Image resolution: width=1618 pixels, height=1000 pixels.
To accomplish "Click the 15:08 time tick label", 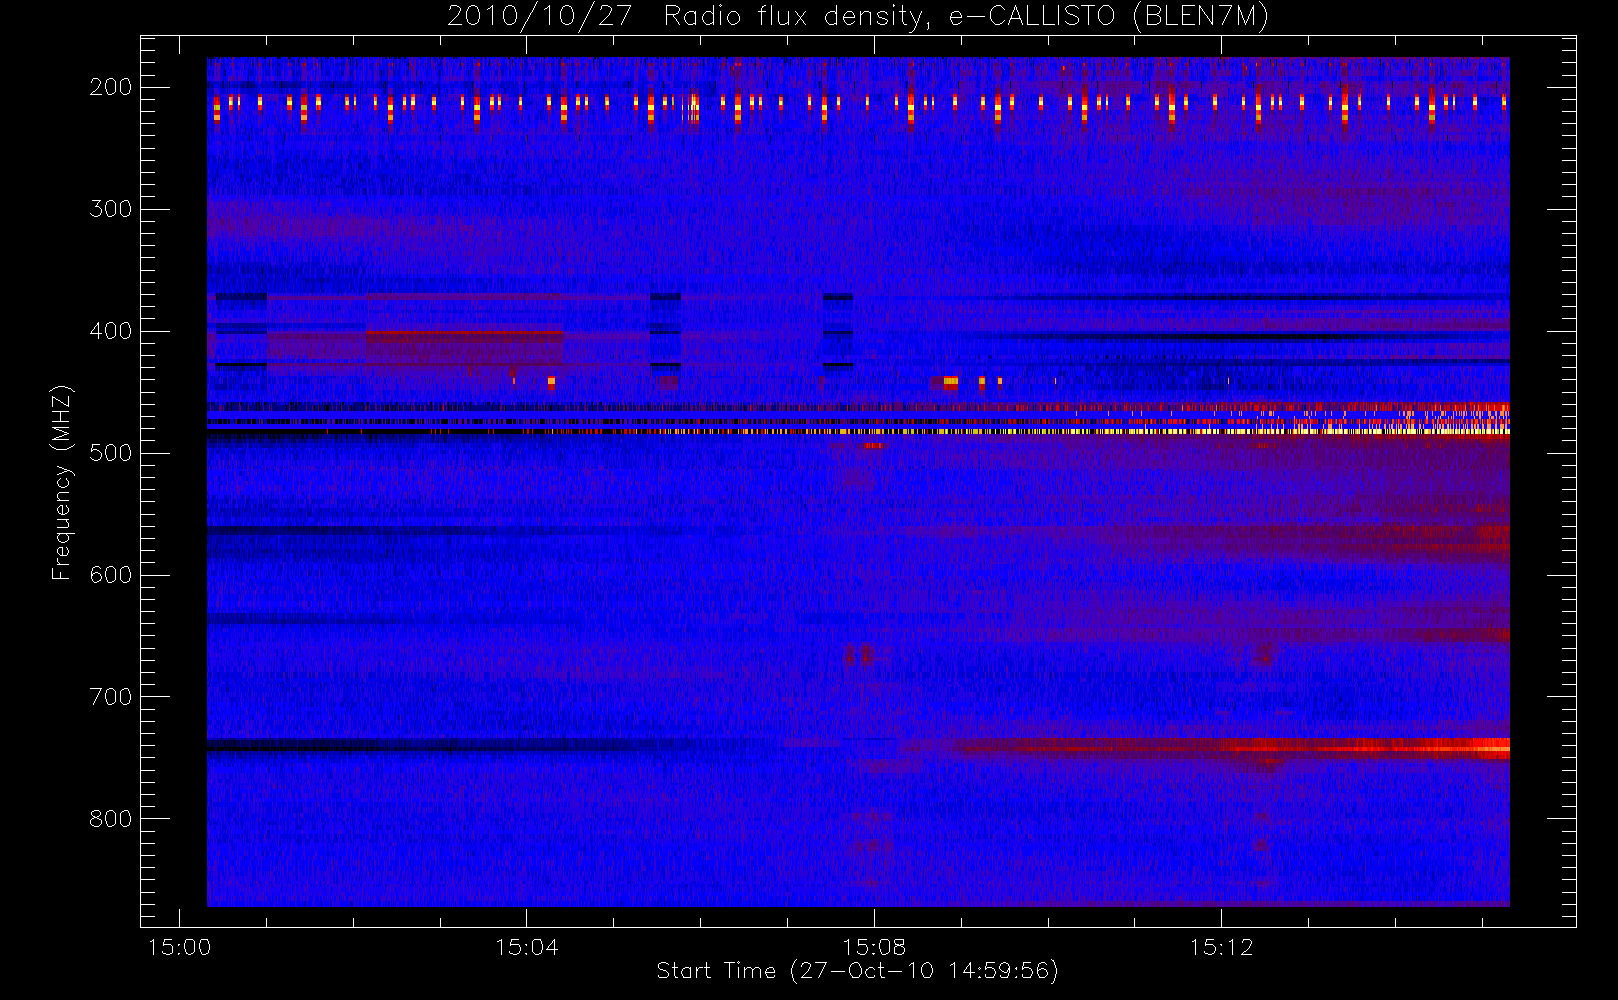I will click(874, 947).
